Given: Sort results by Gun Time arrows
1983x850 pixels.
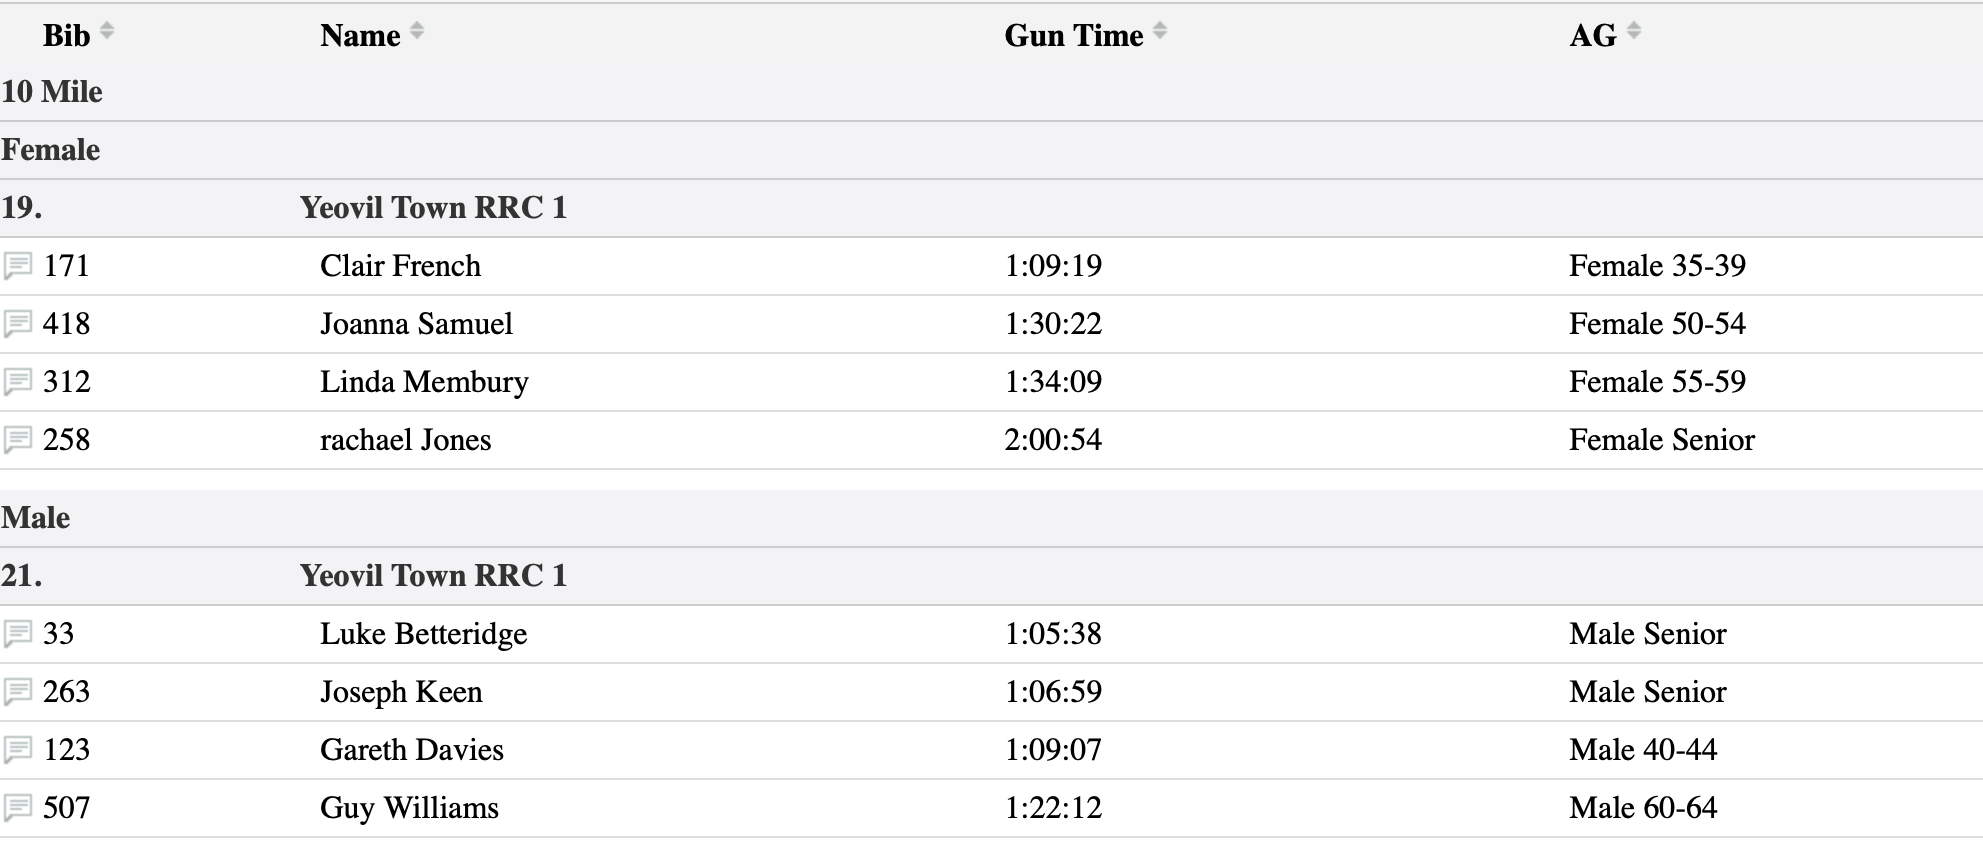Looking at the screenshot, I should pos(1160,32).
